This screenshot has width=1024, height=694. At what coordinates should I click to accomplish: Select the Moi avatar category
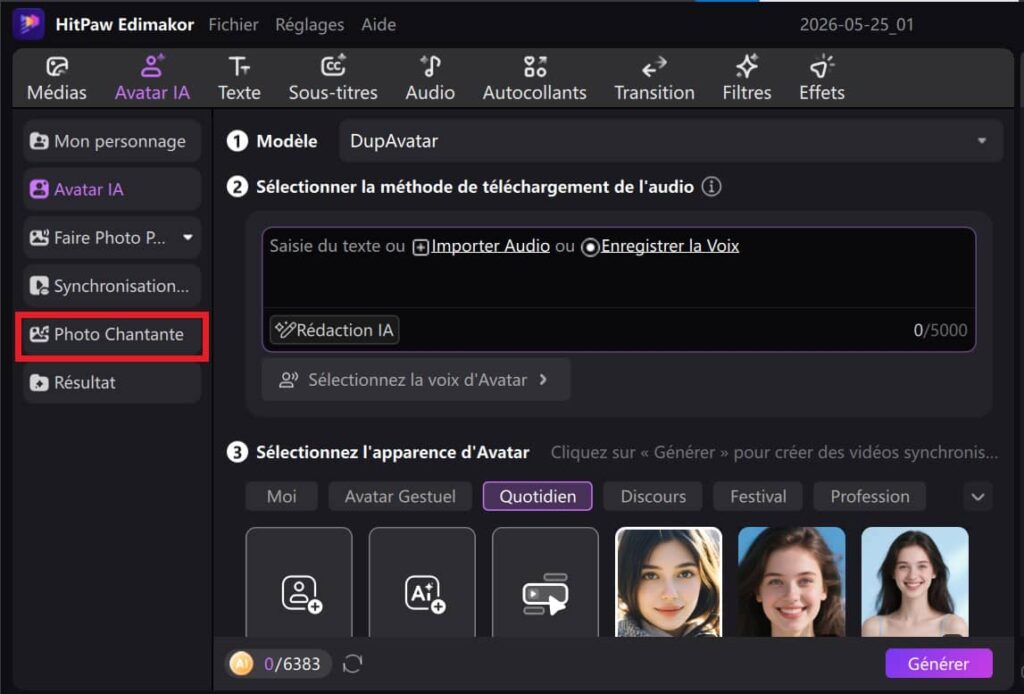(x=281, y=496)
